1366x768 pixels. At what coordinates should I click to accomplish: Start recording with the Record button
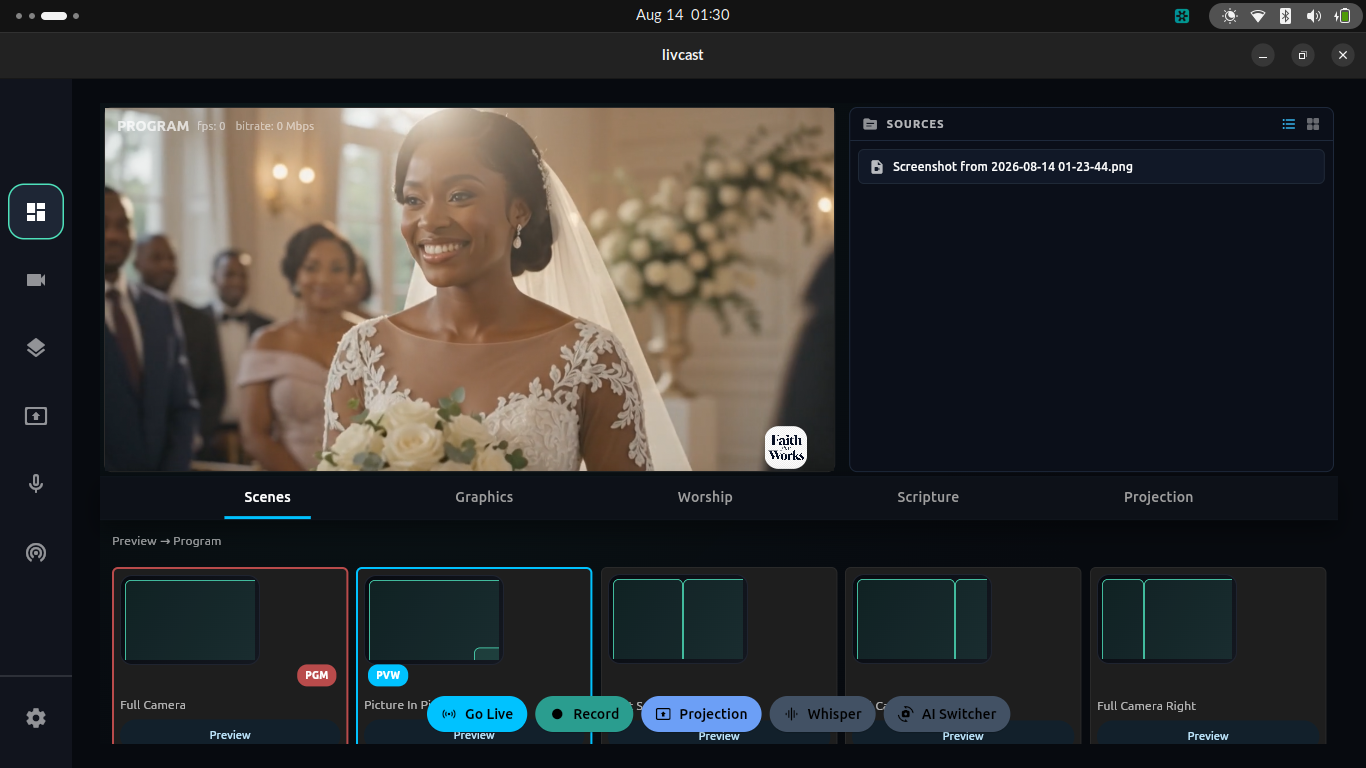(x=584, y=714)
